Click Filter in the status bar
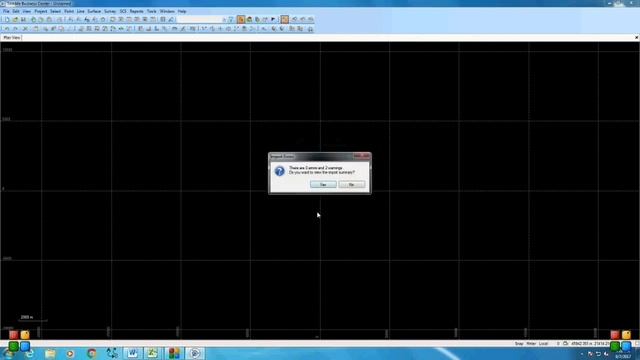Image resolution: width=640 pixels, height=360 pixels. point(531,344)
